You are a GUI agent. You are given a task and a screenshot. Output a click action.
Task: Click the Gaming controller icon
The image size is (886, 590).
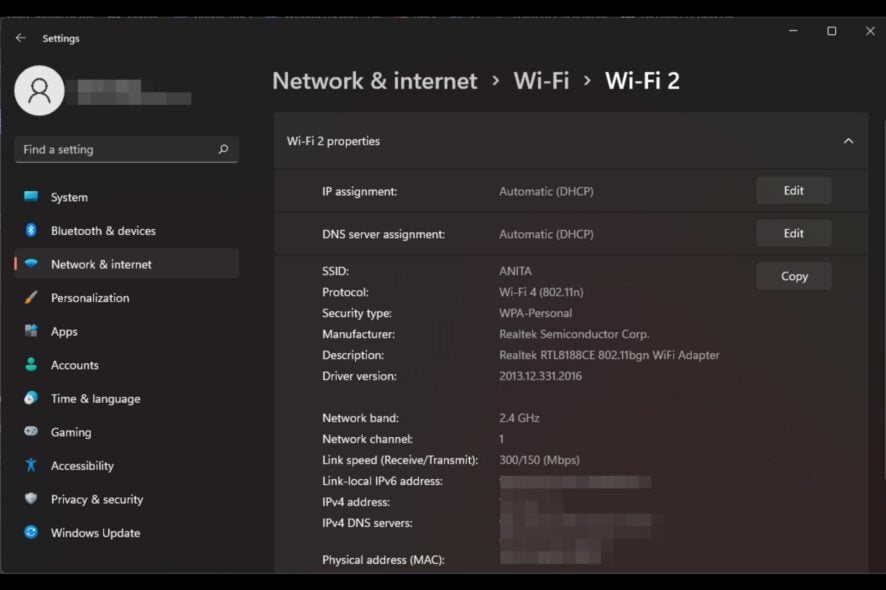click(x=31, y=431)
